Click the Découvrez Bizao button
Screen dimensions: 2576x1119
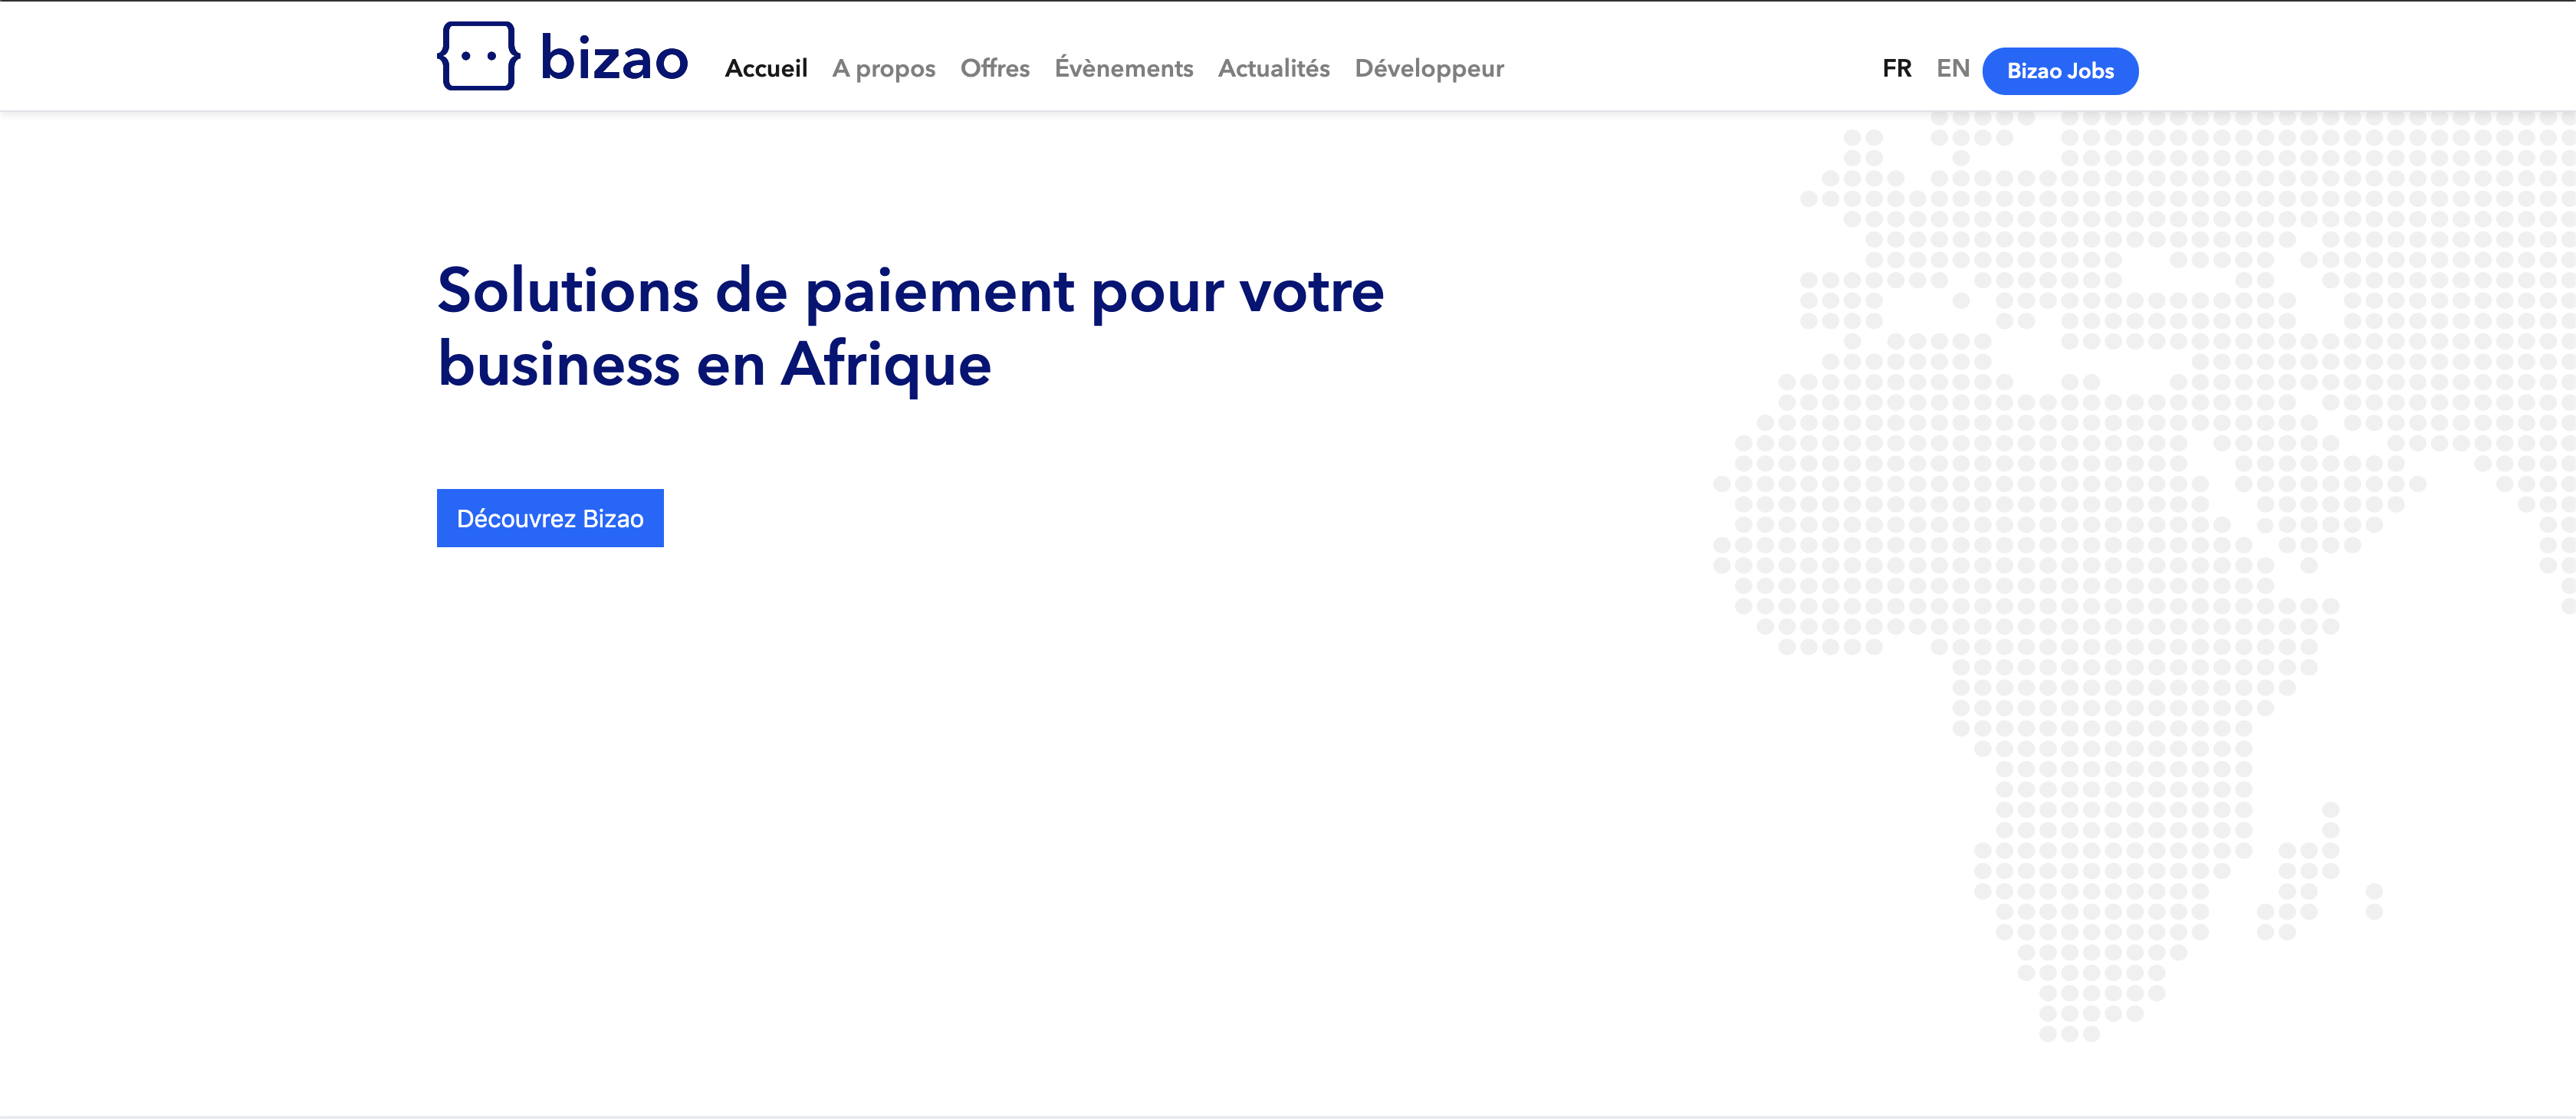(550, 518)
